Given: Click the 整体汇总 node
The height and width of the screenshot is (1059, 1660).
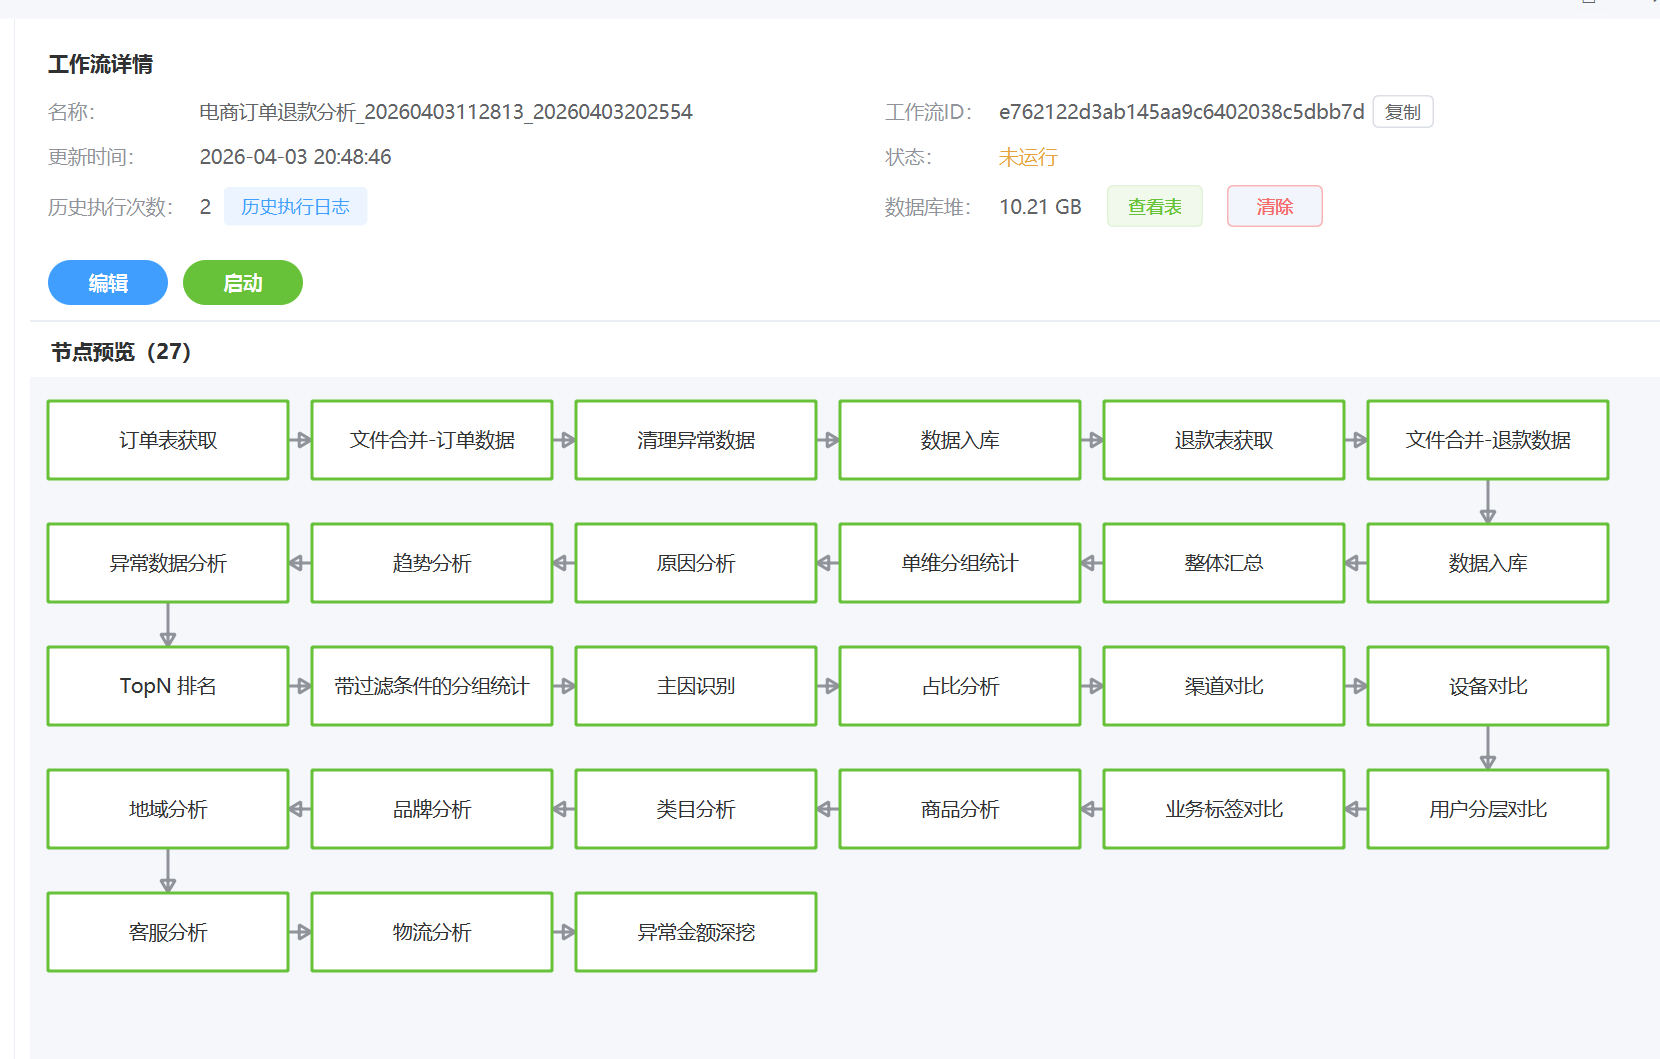Looking at the screenshot, I should pyautogui.click(x=1224, y=563).
